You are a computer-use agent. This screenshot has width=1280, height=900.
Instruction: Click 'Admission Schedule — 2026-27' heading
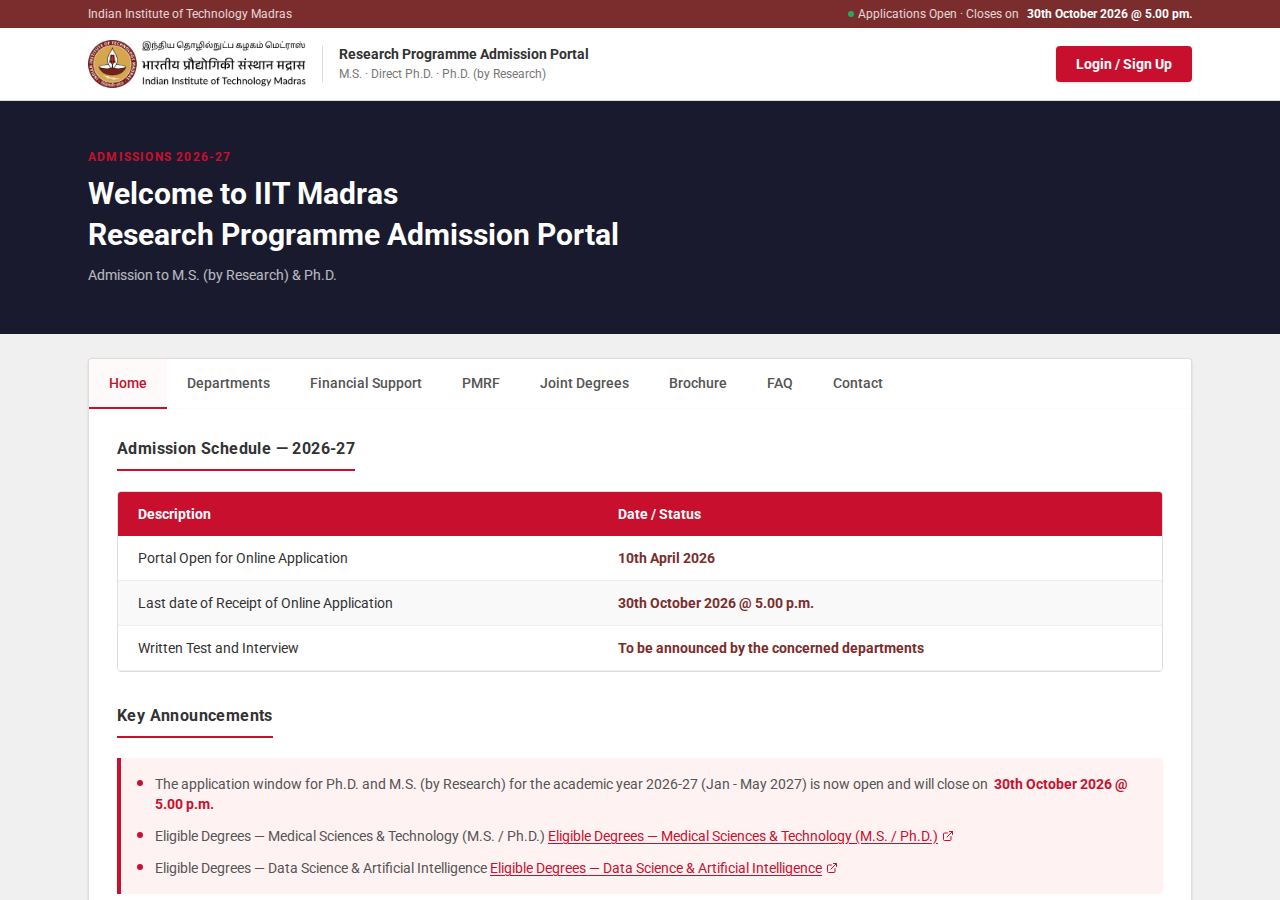click(x=236, y=448)
